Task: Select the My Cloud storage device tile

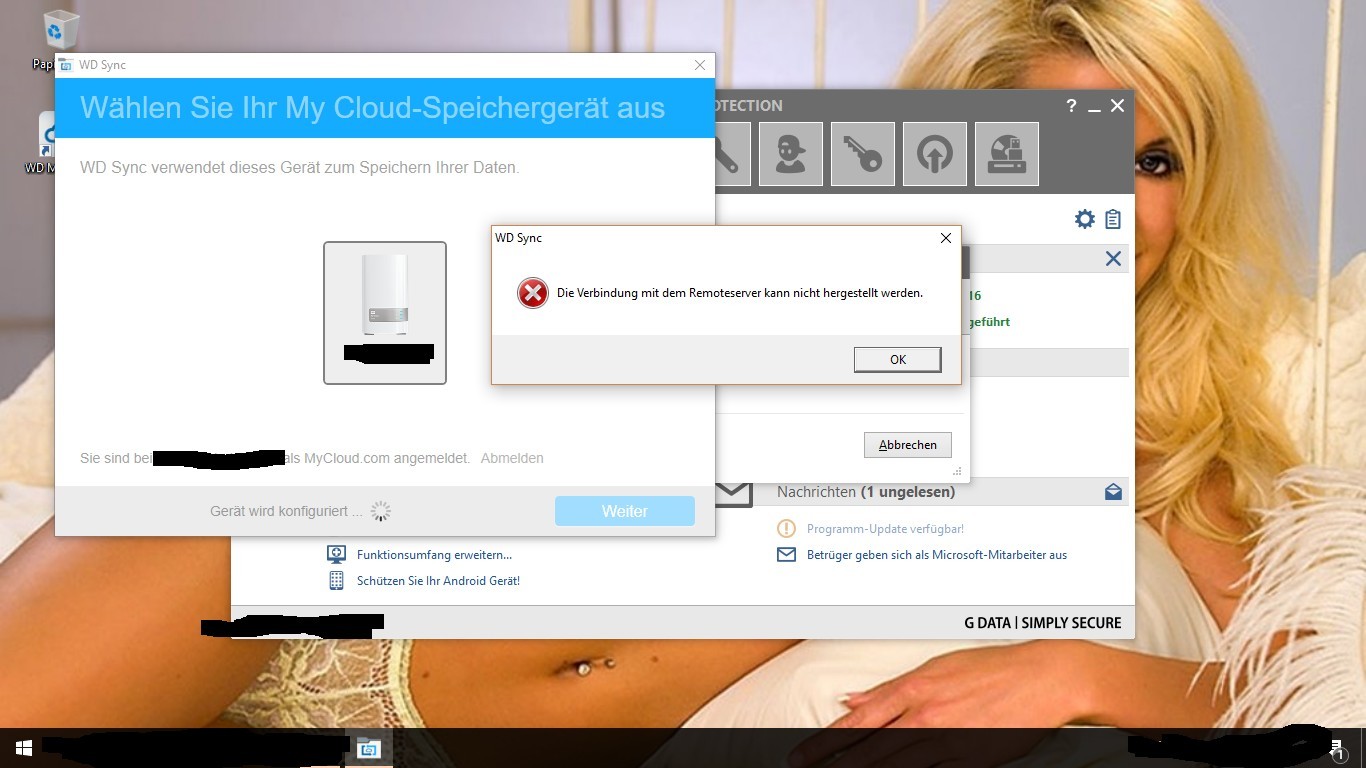Action: tap(385, 312)
